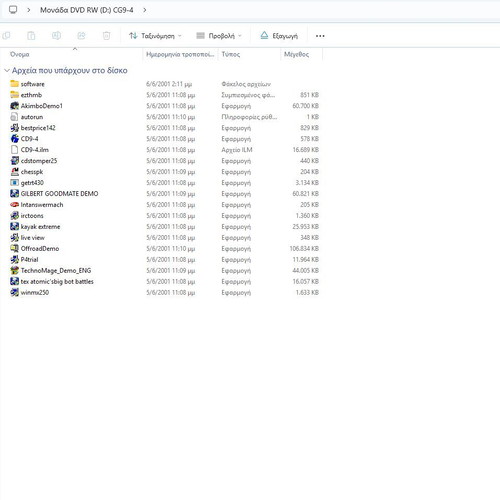Select the cdstomper25 application icon
This screenshot has width=500, height=500.
(14, 161)
